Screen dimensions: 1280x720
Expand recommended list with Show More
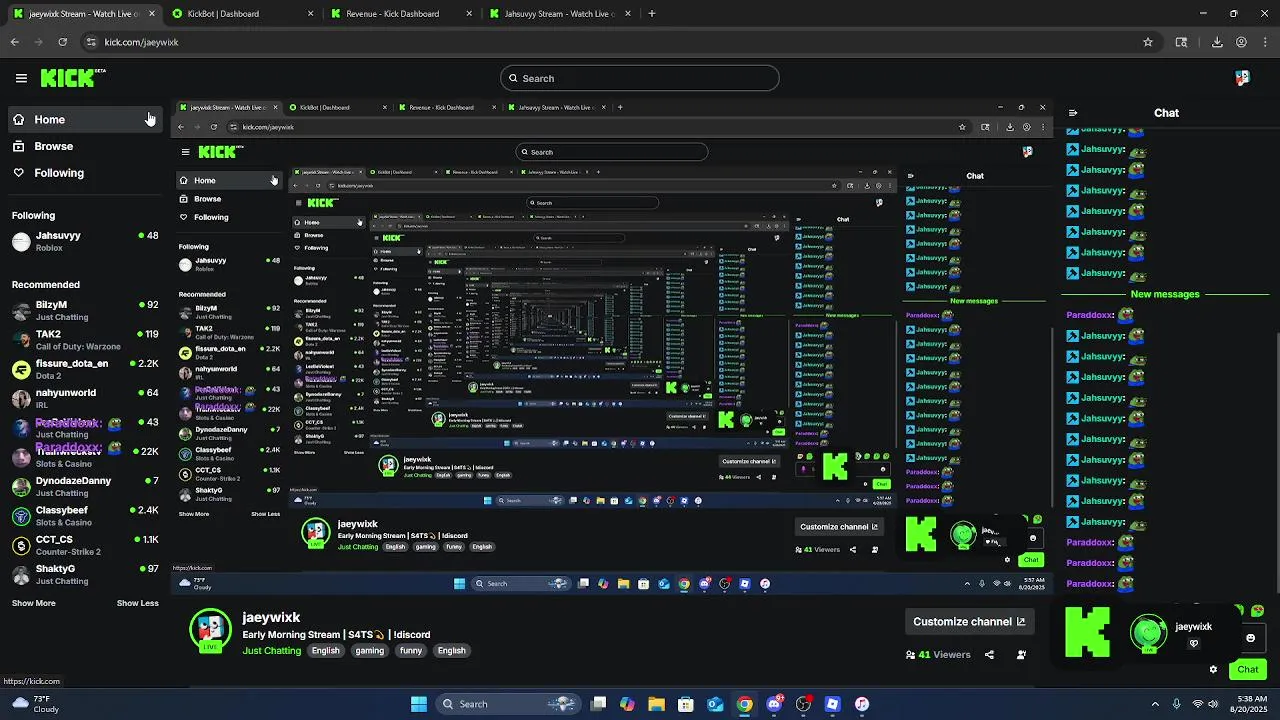point(34,603)
